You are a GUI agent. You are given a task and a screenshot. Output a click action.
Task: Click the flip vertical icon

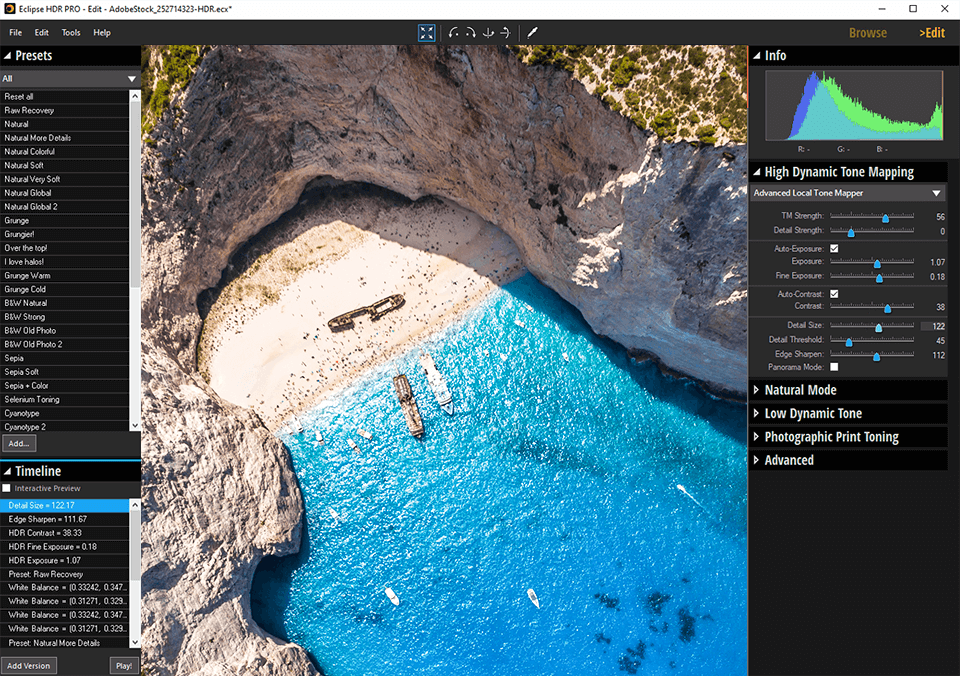click(505, 33)
